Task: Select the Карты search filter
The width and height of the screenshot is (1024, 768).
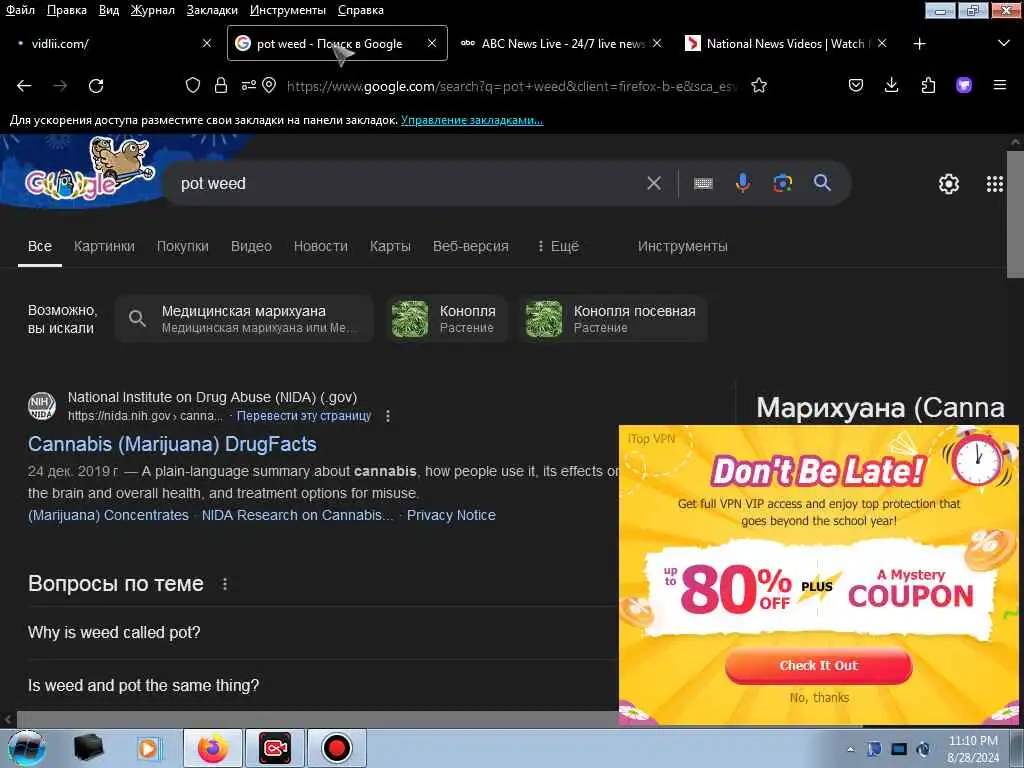Action: [391, 246]
